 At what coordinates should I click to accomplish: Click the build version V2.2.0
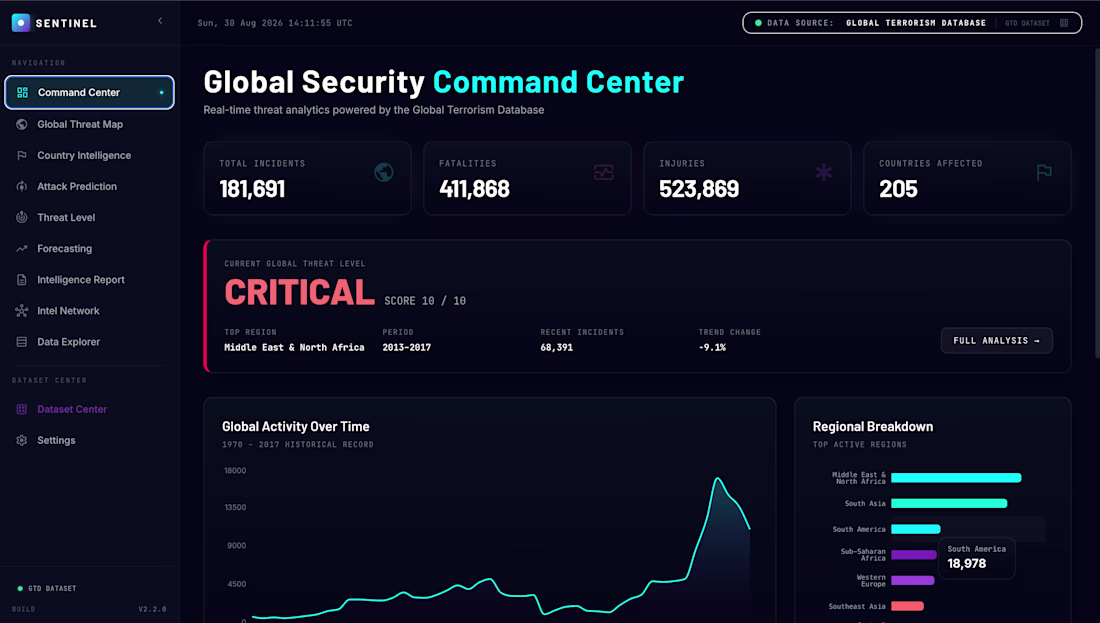[152, 609]
